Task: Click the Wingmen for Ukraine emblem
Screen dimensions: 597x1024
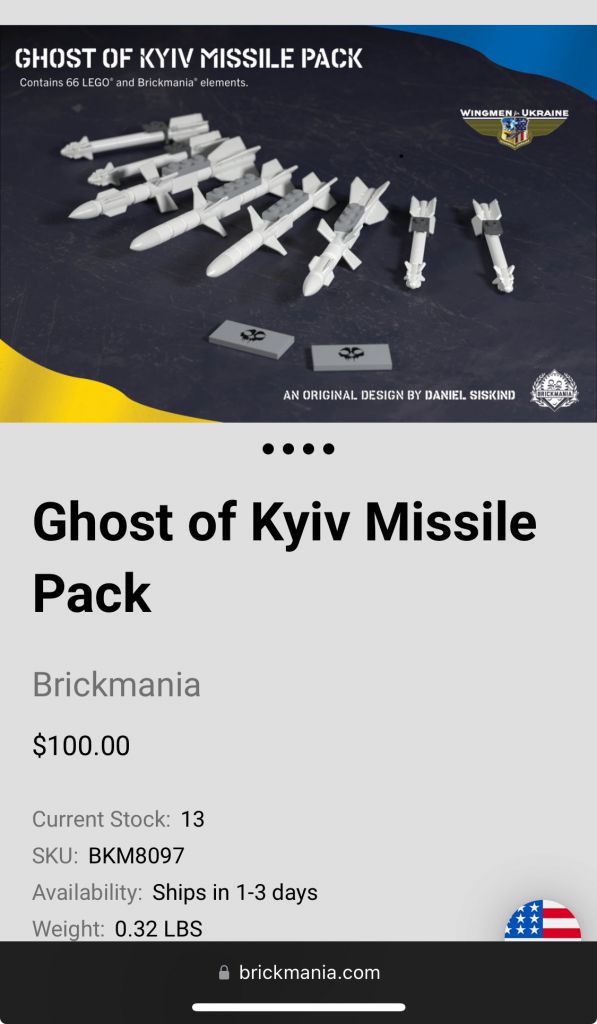Action: 514,128
